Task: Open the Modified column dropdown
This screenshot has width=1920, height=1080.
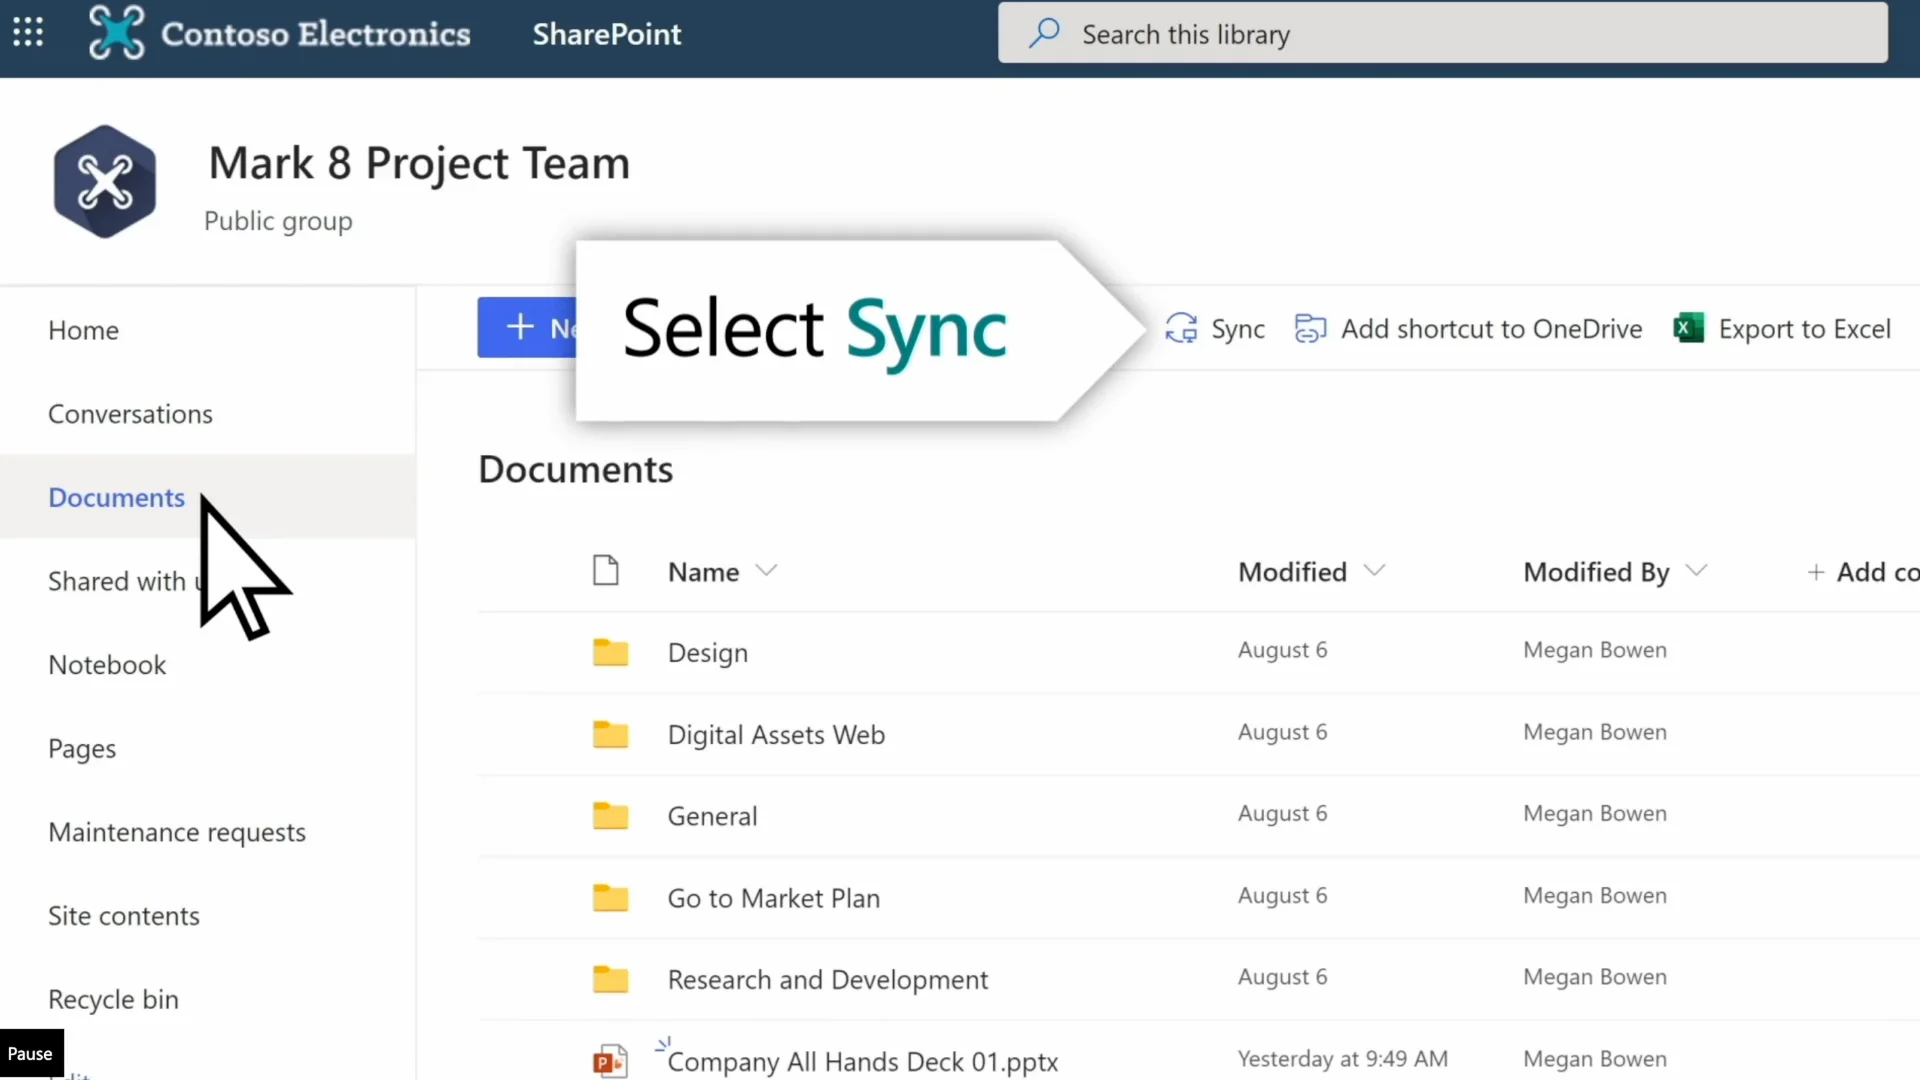Action: click(x=1375, y=571)
